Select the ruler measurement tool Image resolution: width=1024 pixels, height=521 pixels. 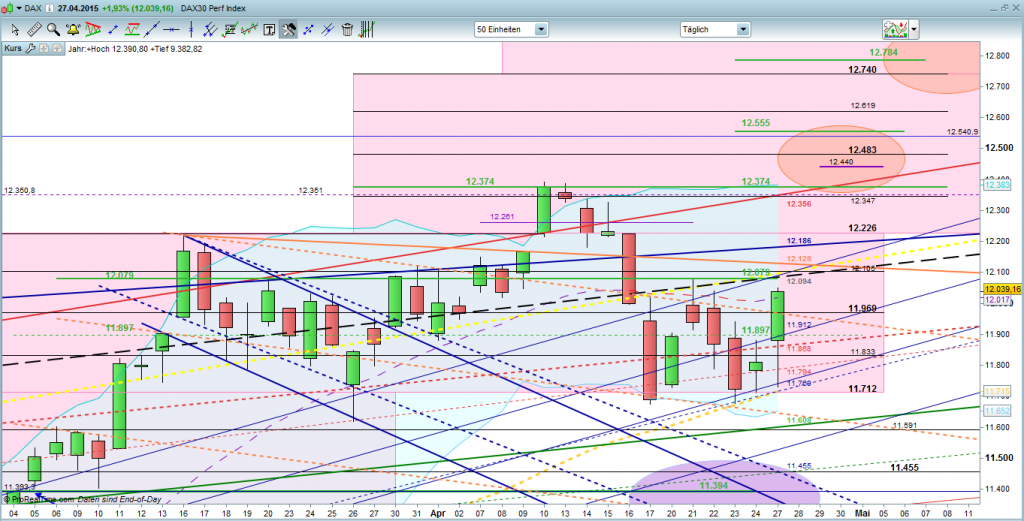(33, 29)
